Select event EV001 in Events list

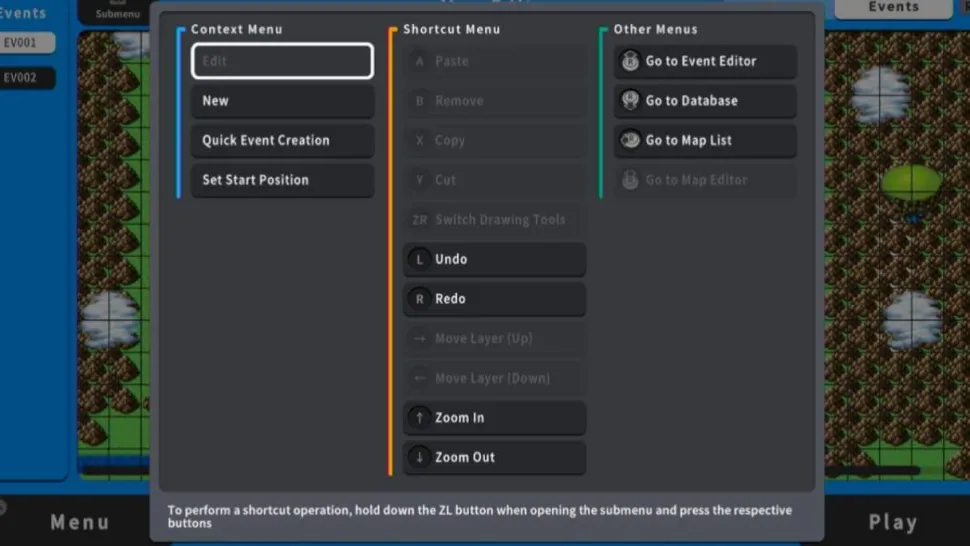(x=27, y=43)
